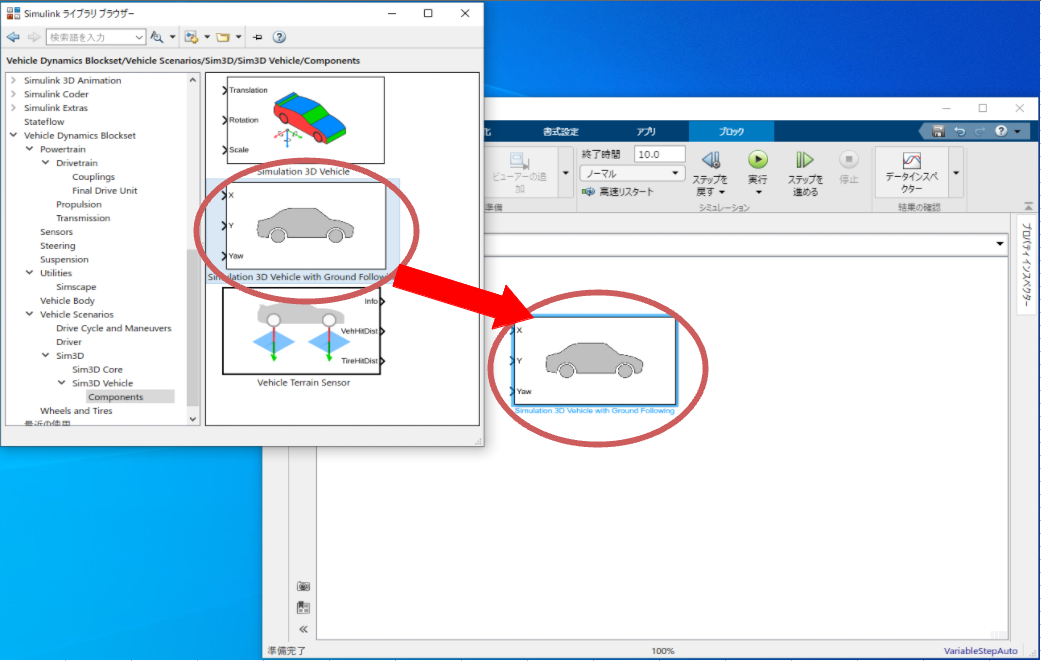The image size is (1041, 661).
Task: Select Vehicle Body in the library tree
Action: click(67, 301)
